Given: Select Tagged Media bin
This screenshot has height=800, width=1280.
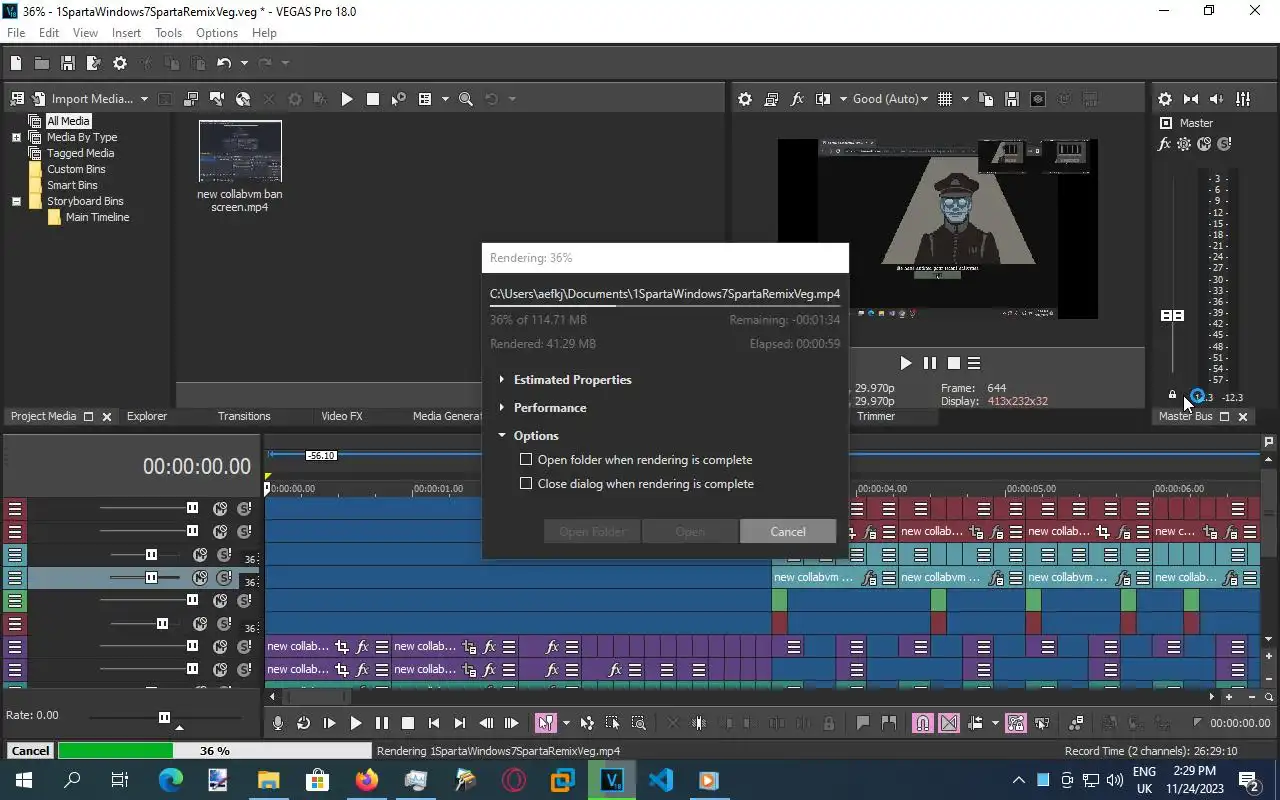Looking at the screenshot, I should [80, 153].
